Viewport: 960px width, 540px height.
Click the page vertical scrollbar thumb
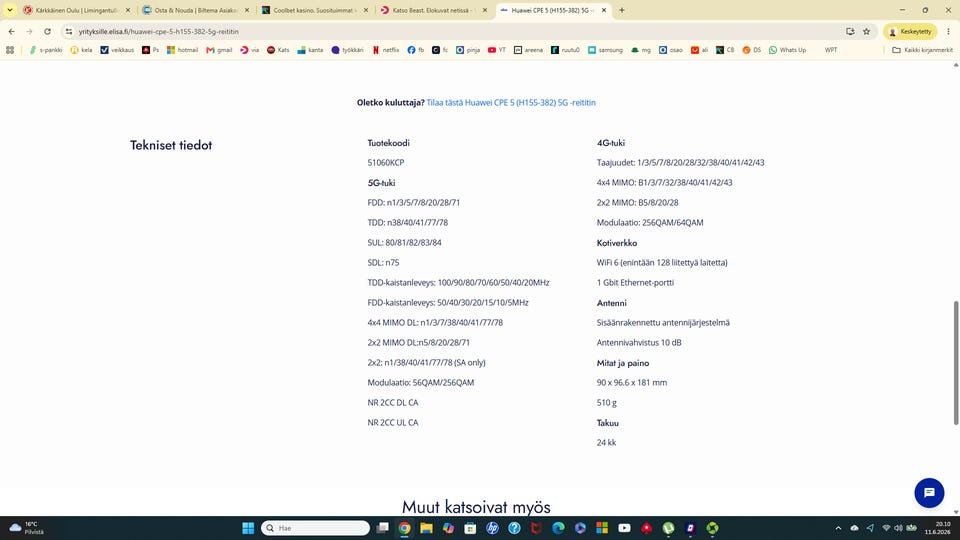(956, 362)
